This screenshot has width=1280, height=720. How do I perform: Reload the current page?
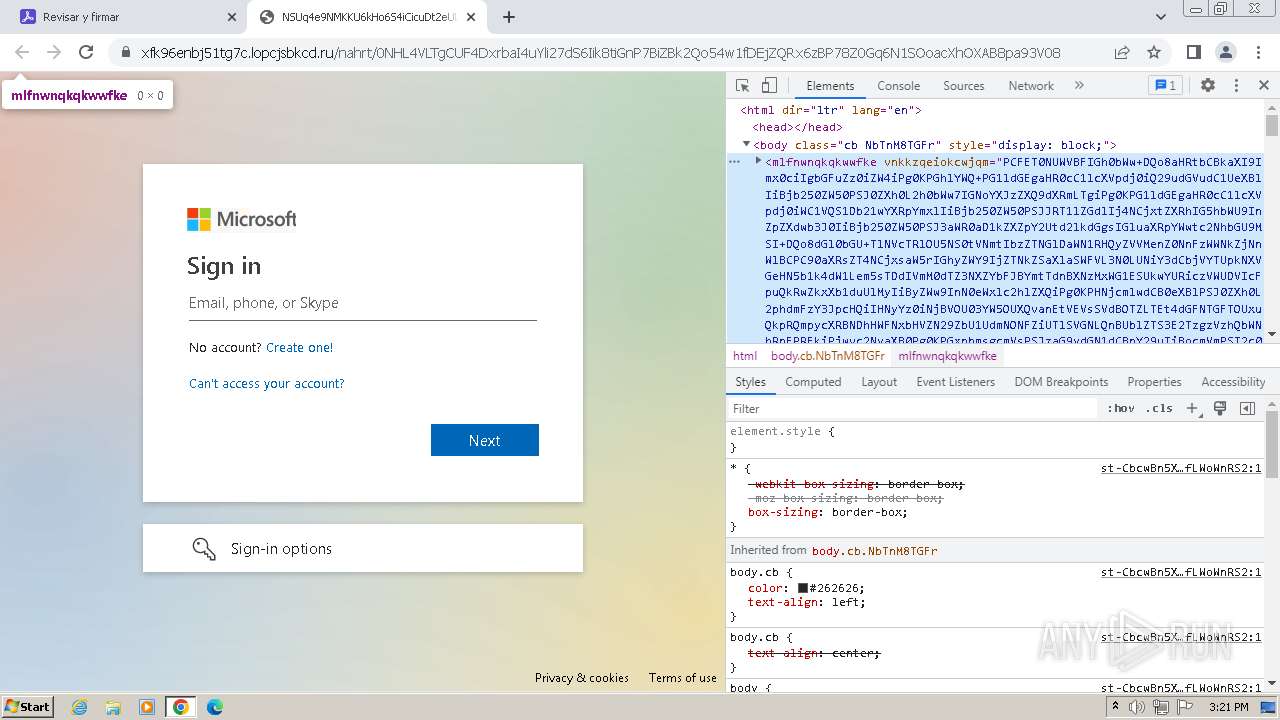click(86, 52)
